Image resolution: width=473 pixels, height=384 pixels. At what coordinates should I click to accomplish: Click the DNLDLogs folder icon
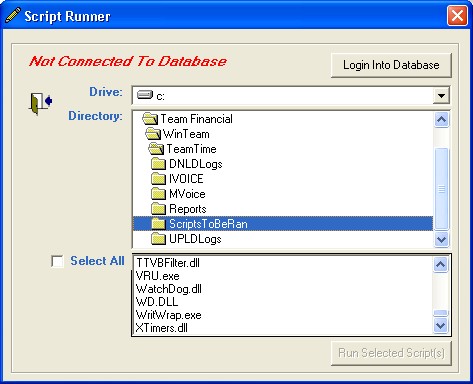click(x=158, y=164)
